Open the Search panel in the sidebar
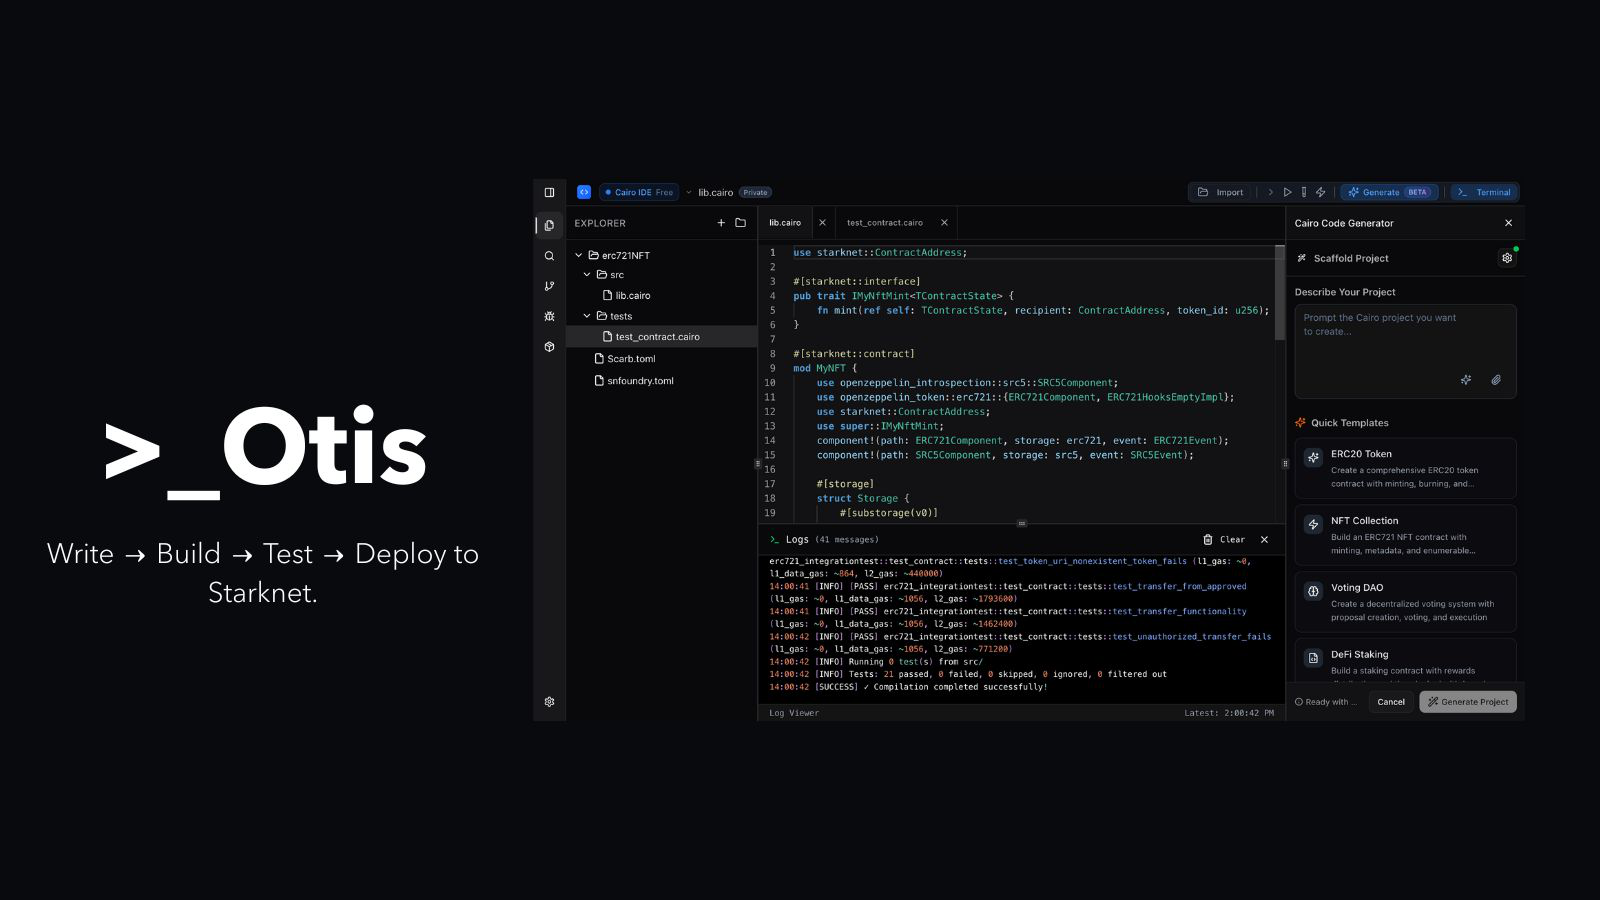 click(549, 255)
